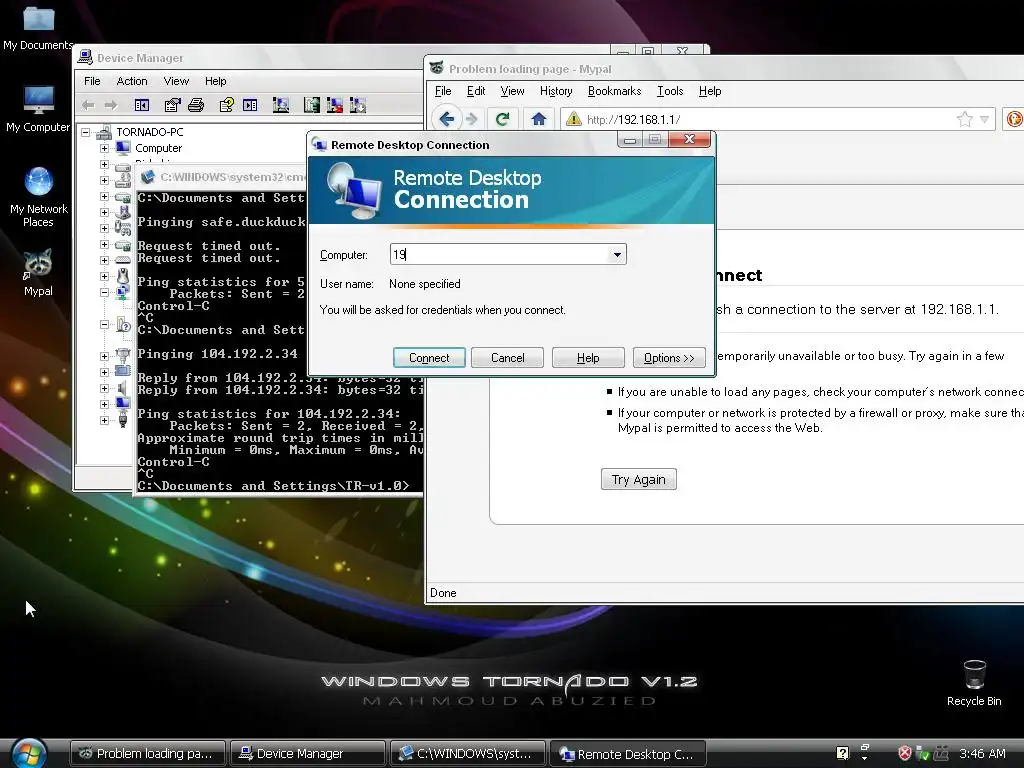Click the Windows Start orb

coord(28,752)
